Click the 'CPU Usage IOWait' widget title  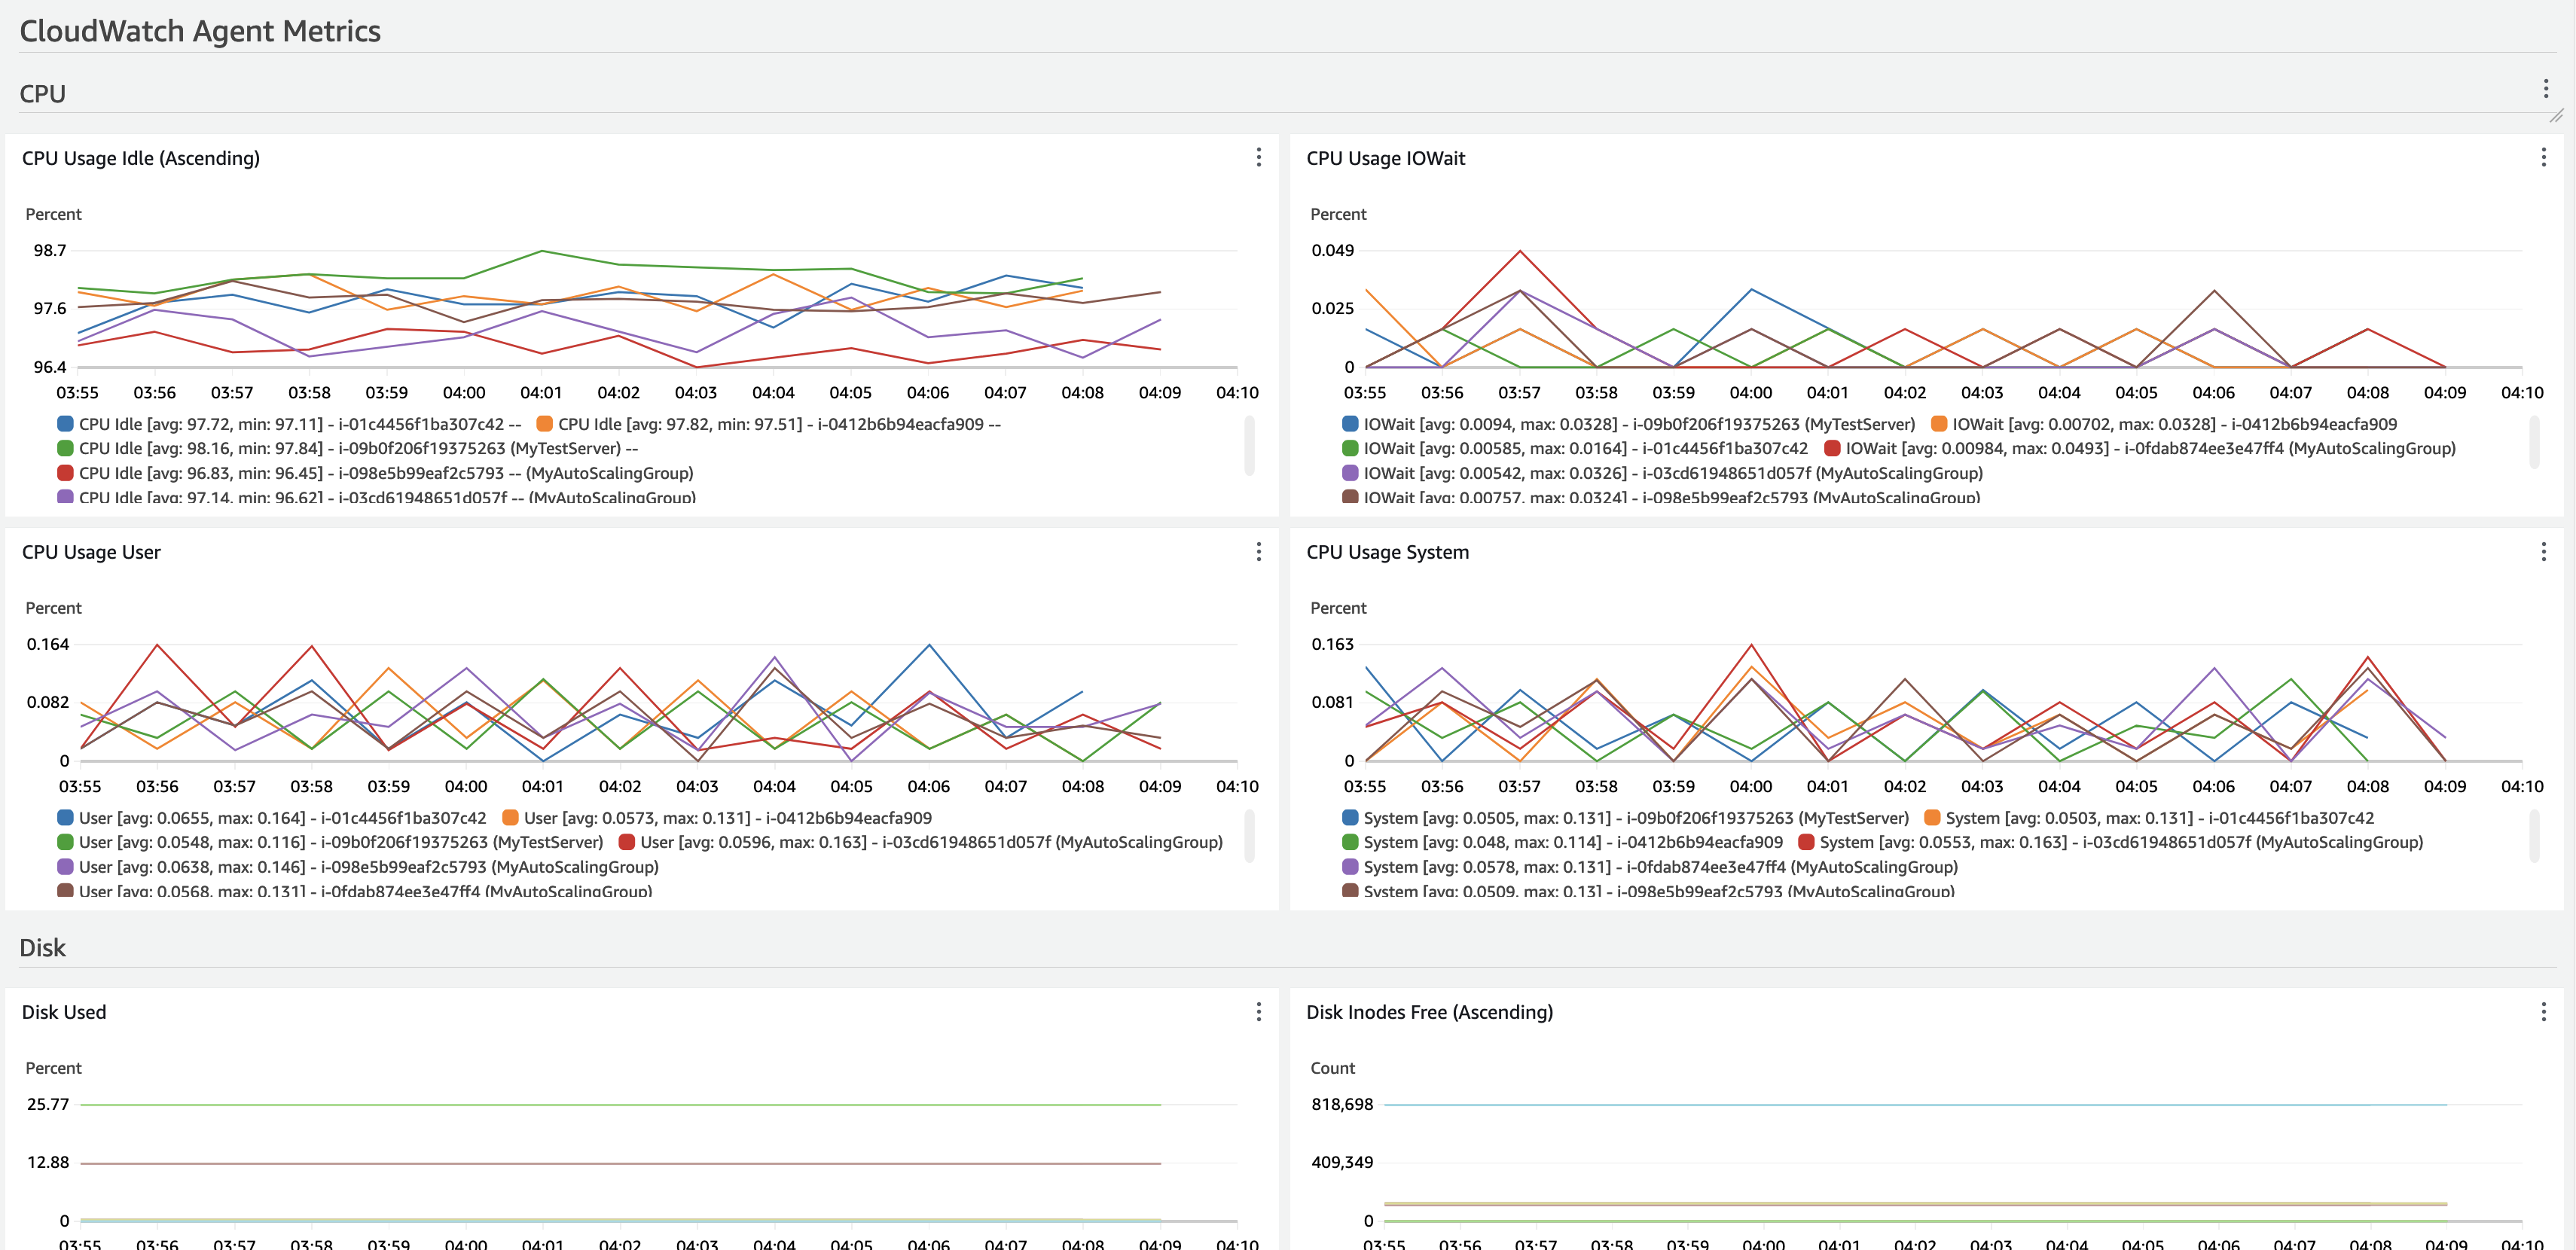coord(1385,158)
